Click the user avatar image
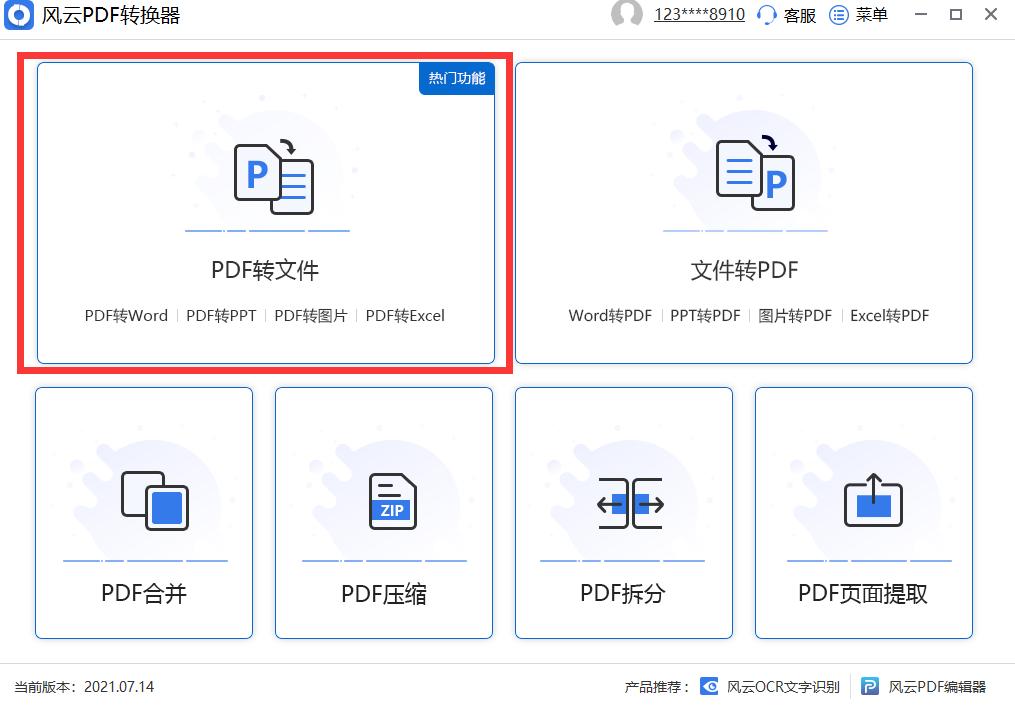The height and width of the screenshot is (708, 1015). pos(628,15)
